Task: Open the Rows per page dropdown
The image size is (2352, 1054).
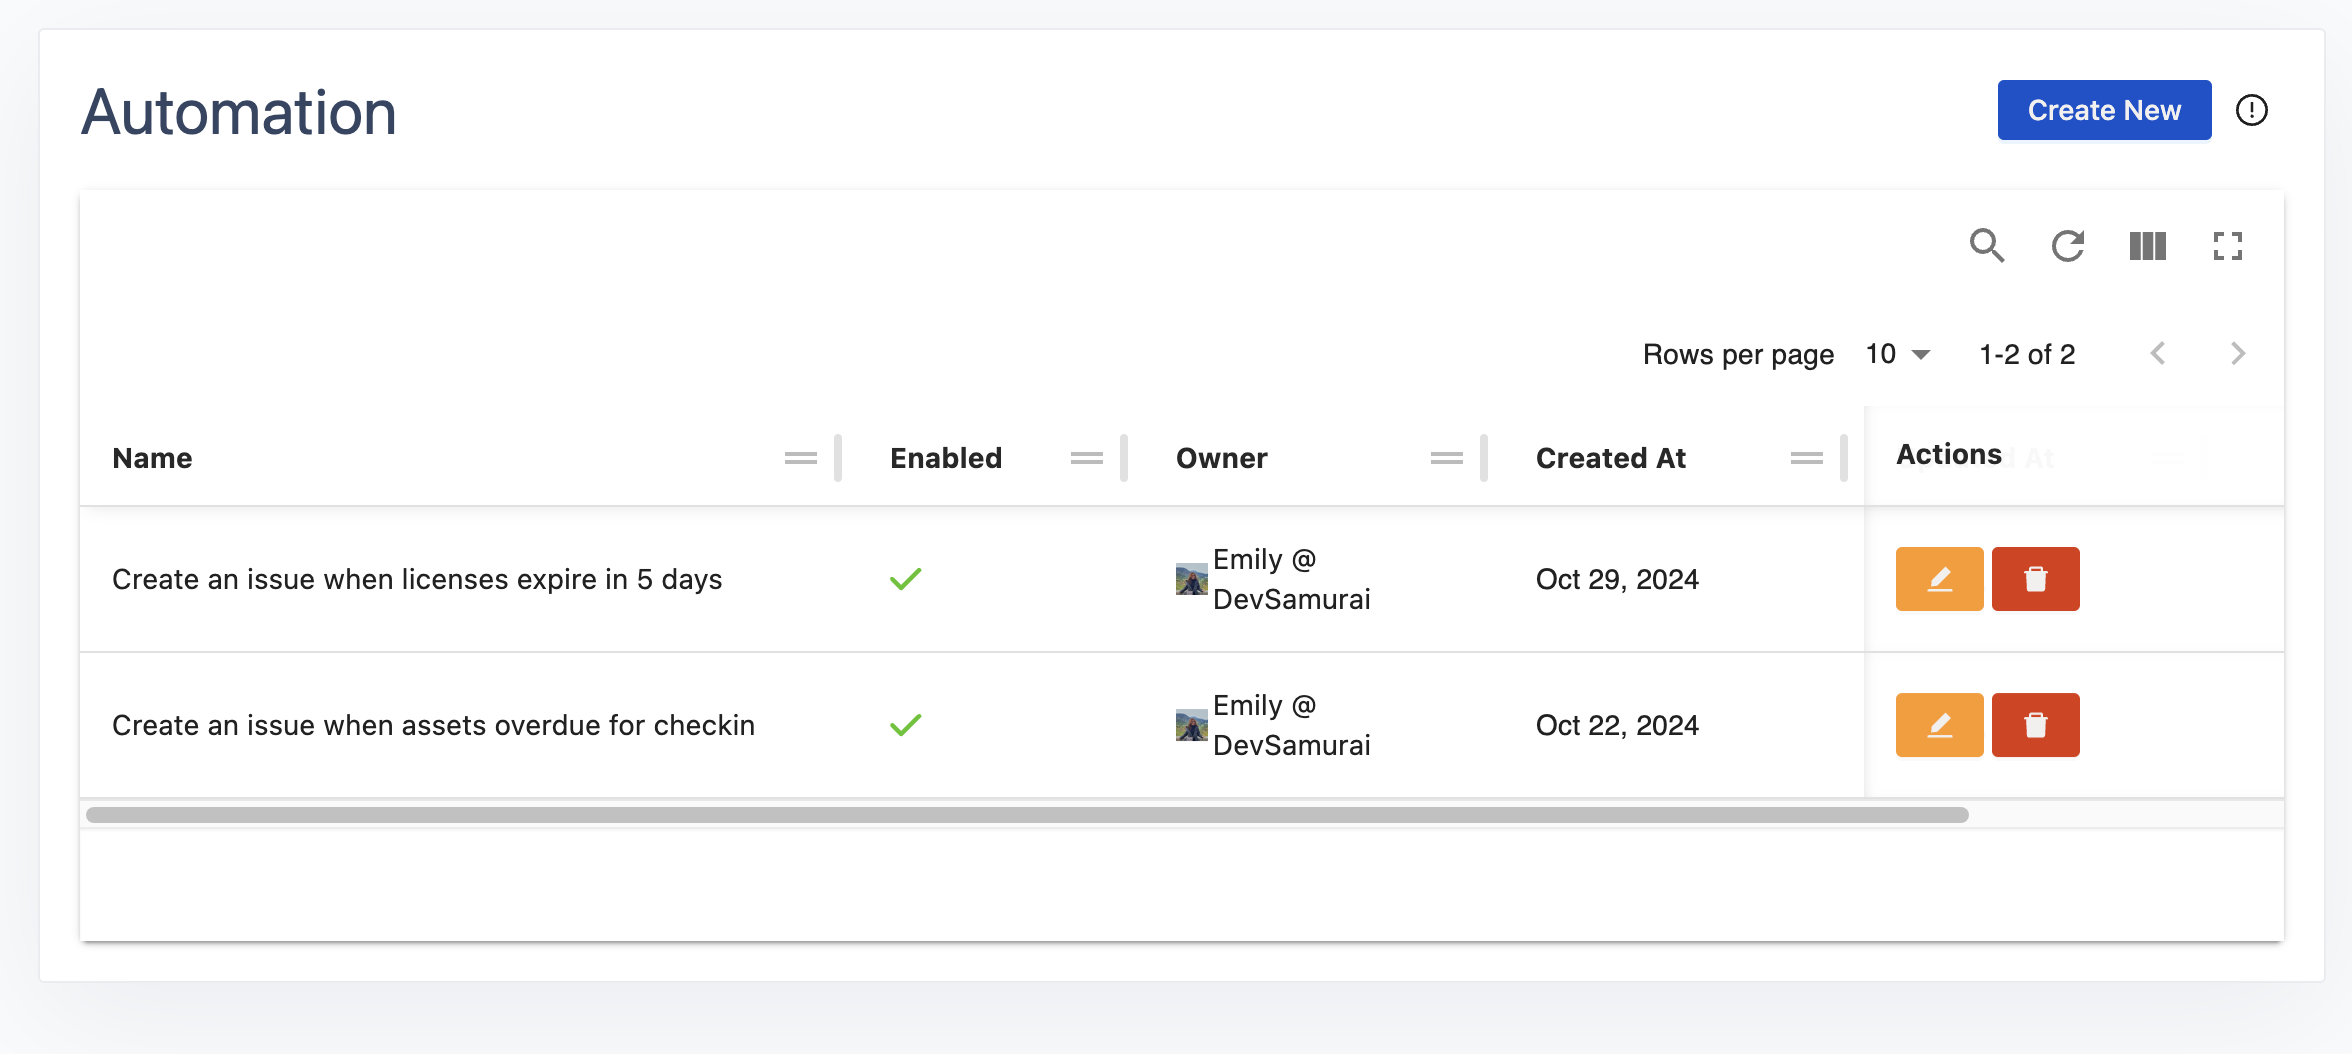Action: point(1897,354)
